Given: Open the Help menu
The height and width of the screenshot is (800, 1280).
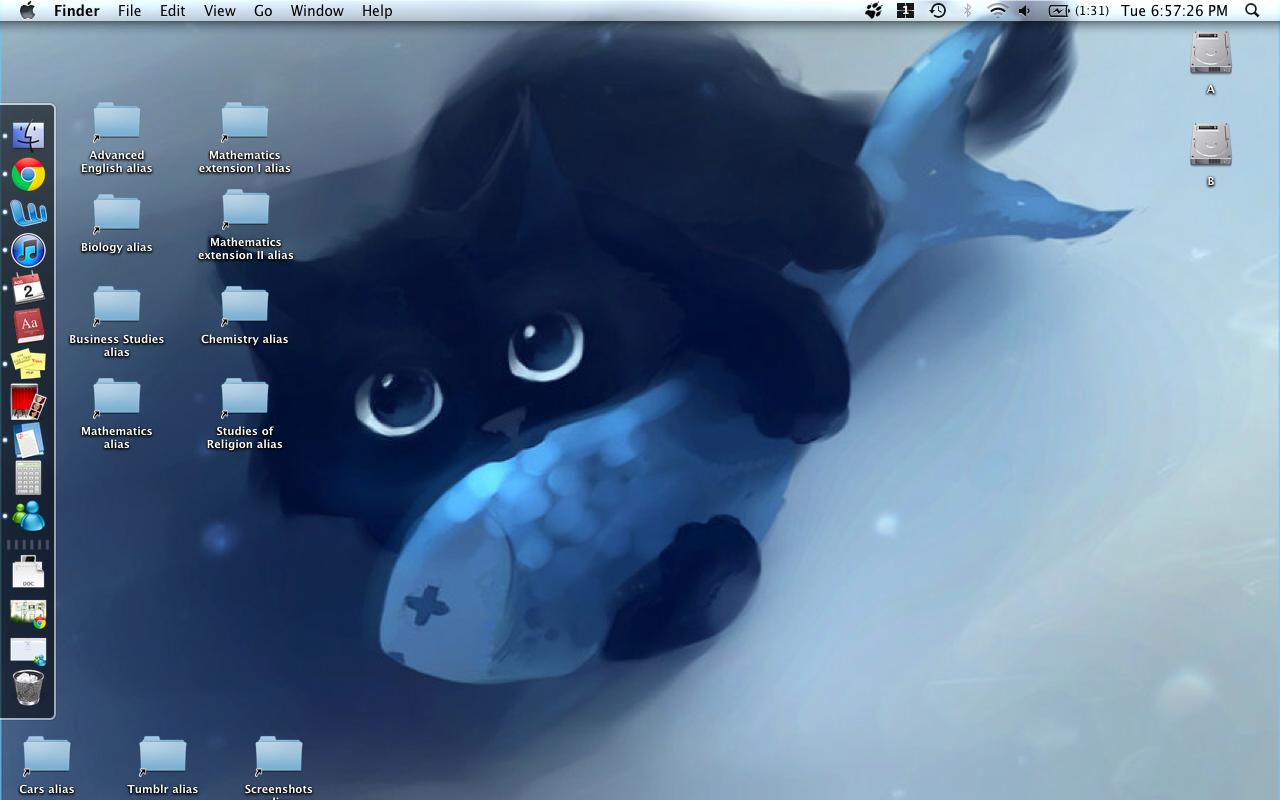Looking at the screenshot, I should coord(377,10).
